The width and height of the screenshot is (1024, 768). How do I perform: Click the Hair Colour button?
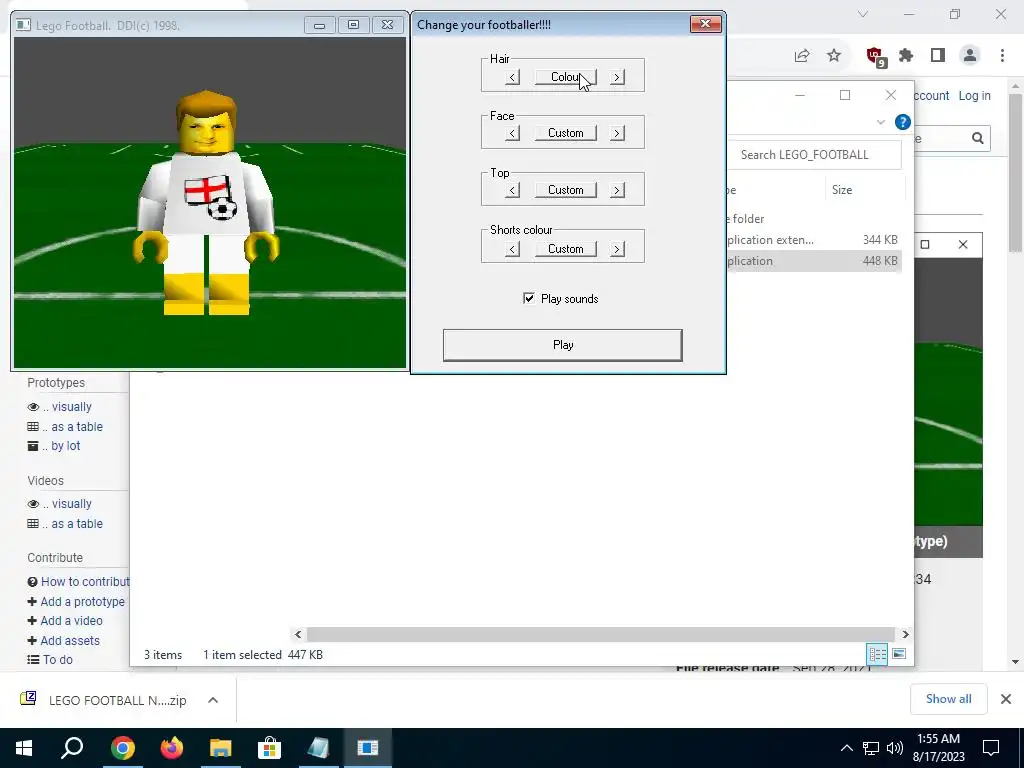pyautogui.click(x=566, y=77)
